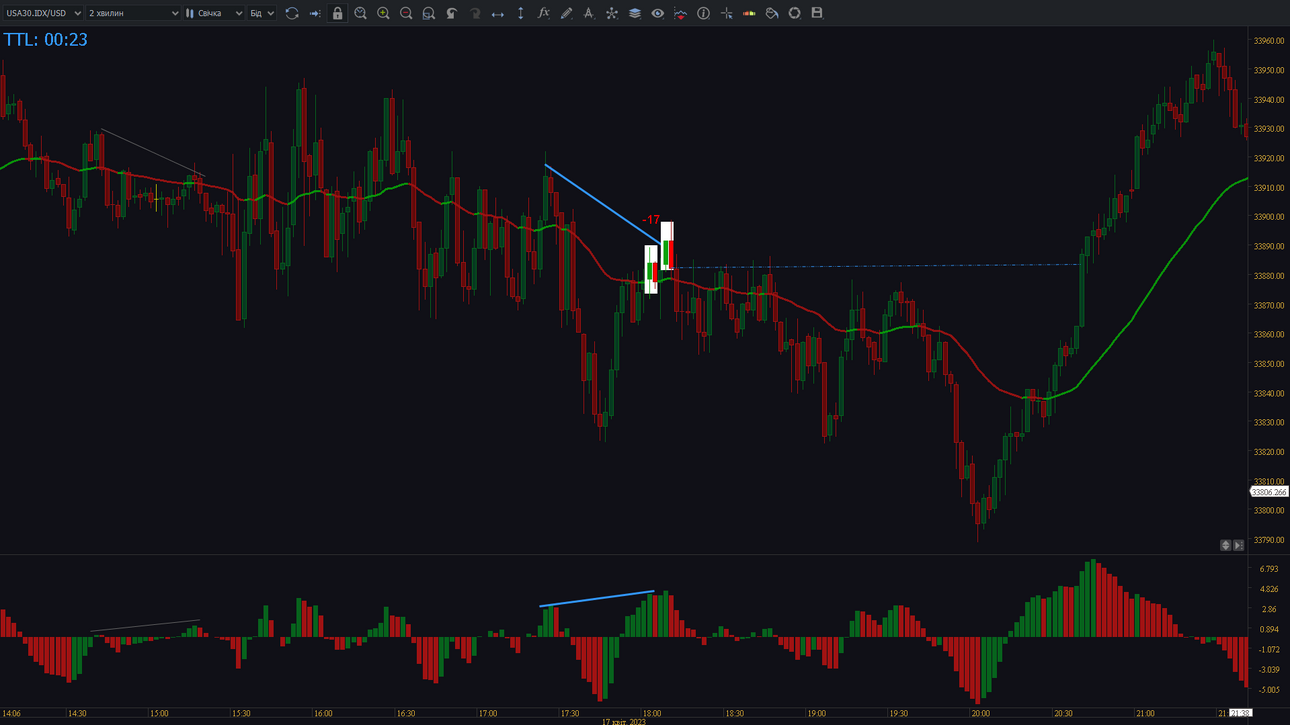
Task: Open the Бід price side dropdown
Action: (x=262, y=13)
